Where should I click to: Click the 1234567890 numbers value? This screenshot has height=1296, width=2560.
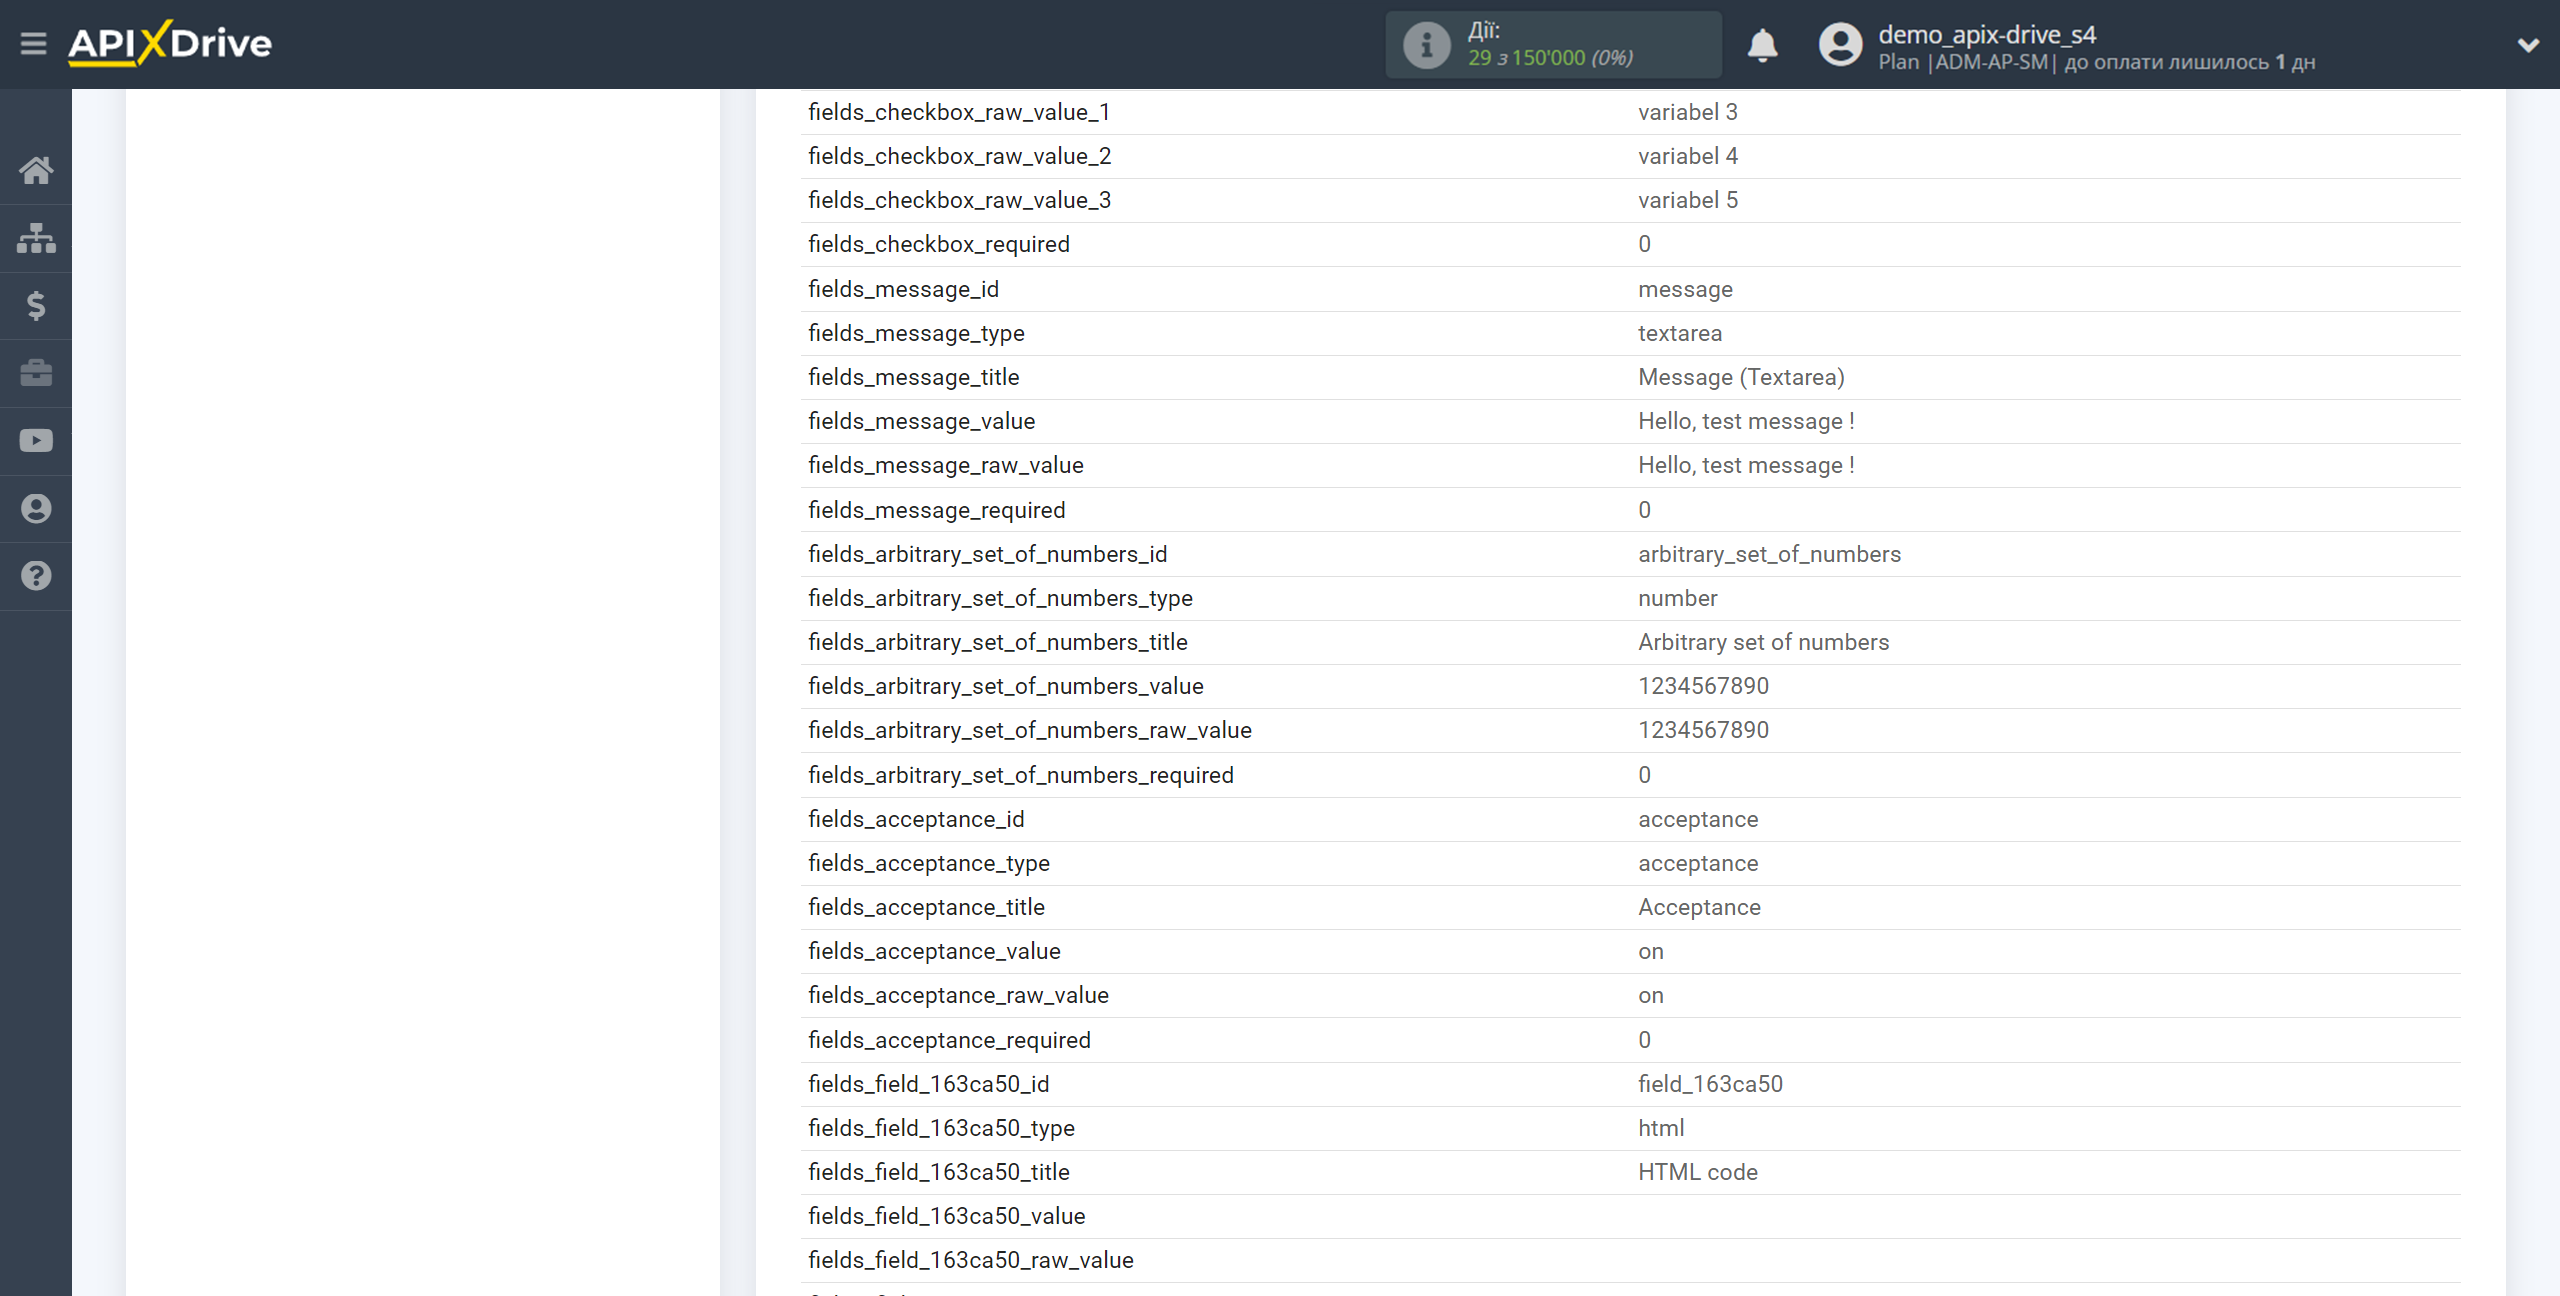pyautogui.click(x=1703, y=686)
